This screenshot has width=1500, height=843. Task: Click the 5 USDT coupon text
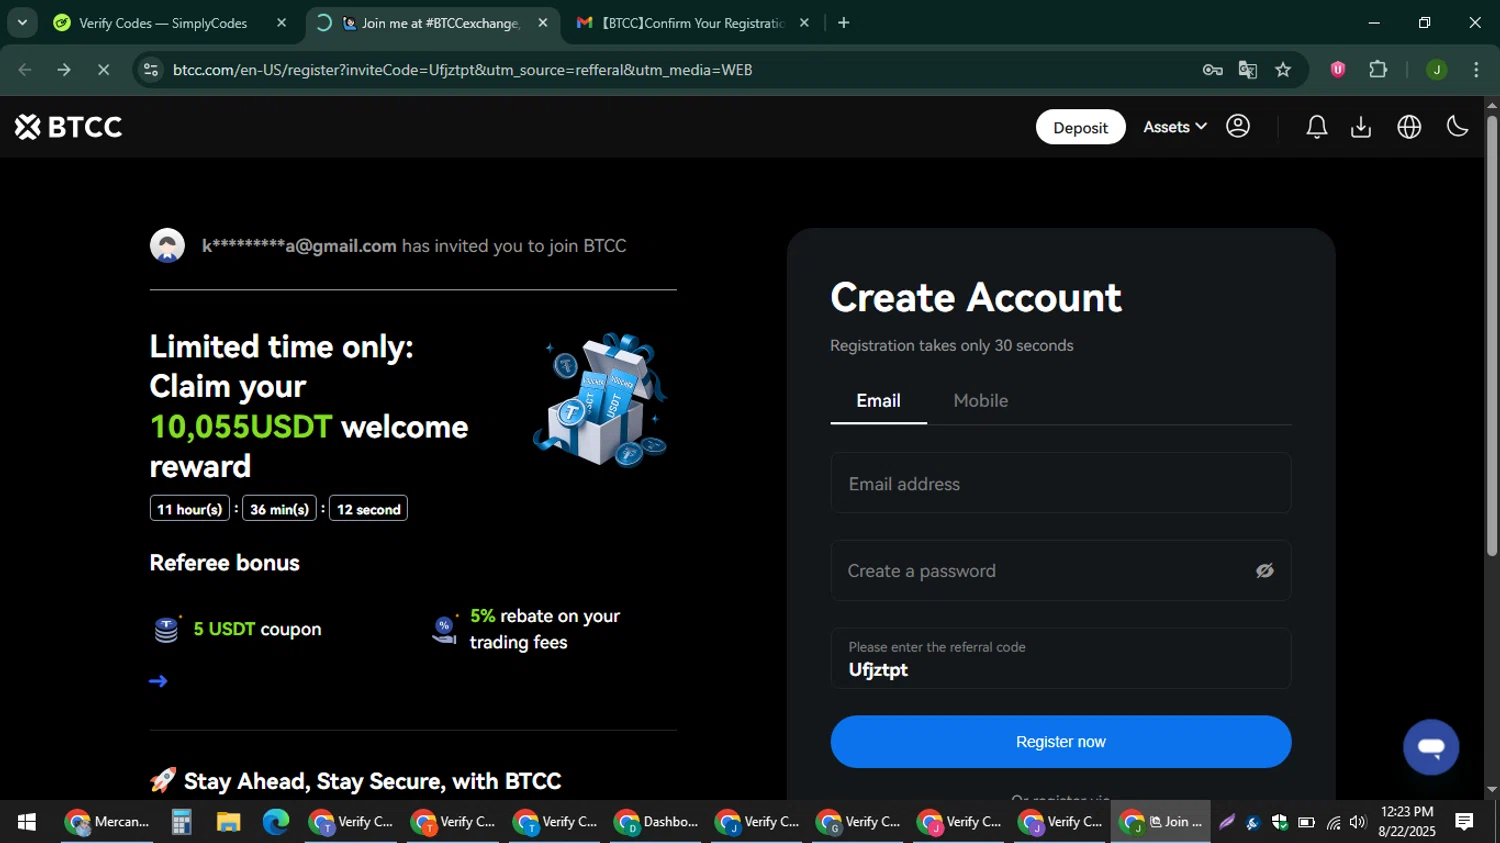pyautogui.click(x=257, y=629)
